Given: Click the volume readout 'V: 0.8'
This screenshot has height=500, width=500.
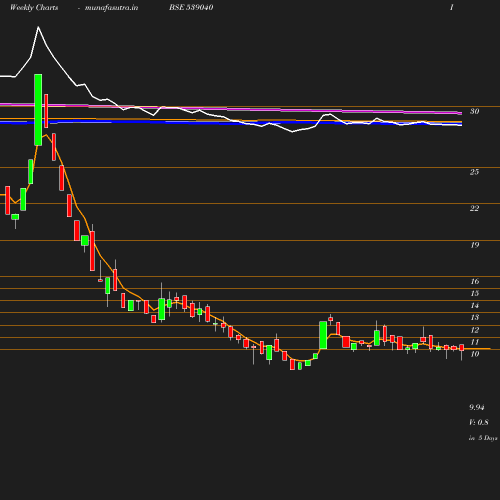Looking at the screenshot, I should (x=479, y=422).
